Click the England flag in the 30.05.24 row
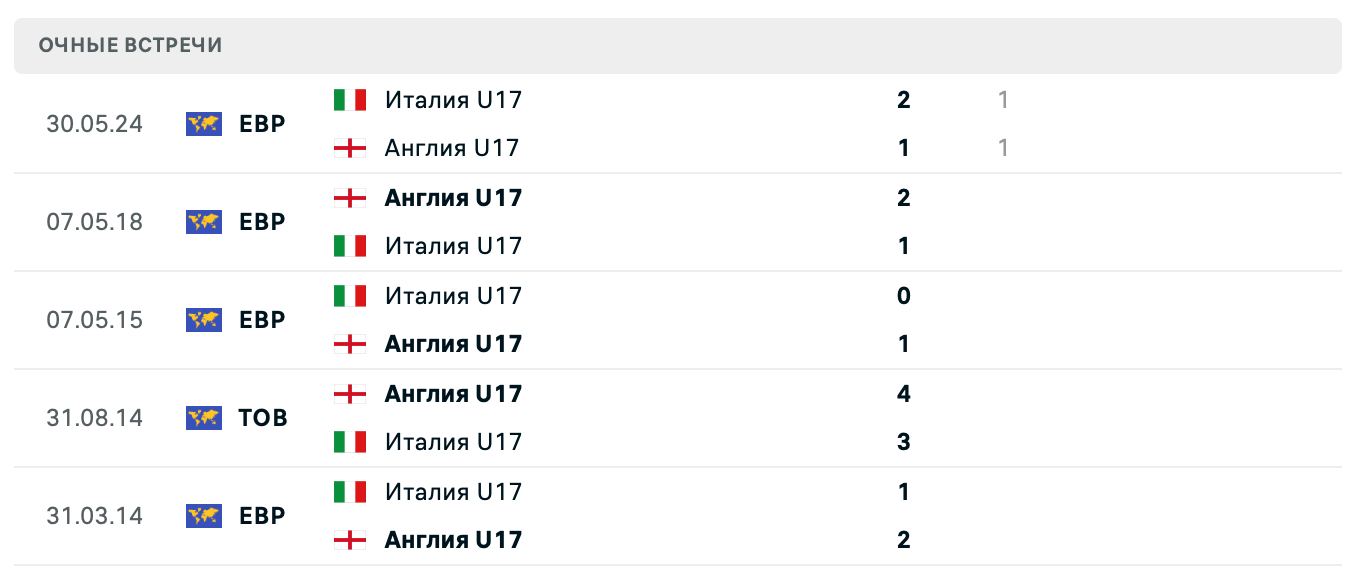 [x=351, y=147]
